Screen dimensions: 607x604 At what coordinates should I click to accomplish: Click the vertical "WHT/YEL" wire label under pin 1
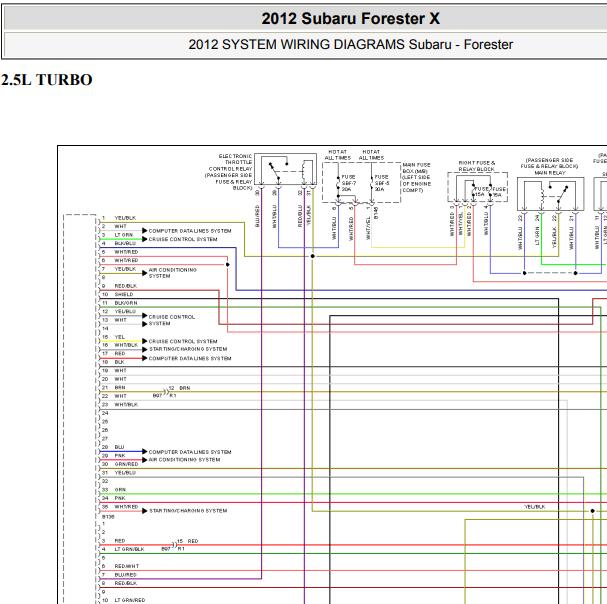pyautogui.click(x=368, y=228)
